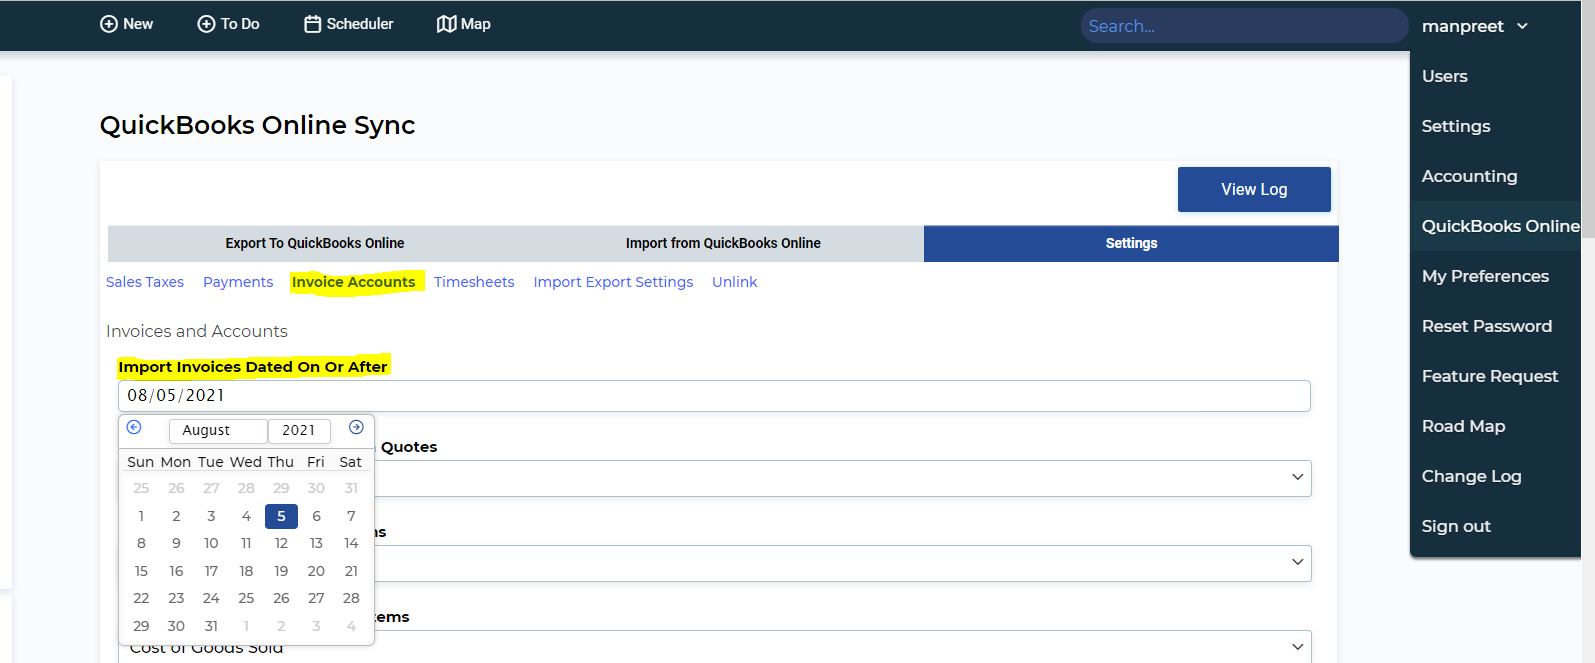Select the Settings tab
This screenshot has height=663, width=1595.
point(1131,243)
